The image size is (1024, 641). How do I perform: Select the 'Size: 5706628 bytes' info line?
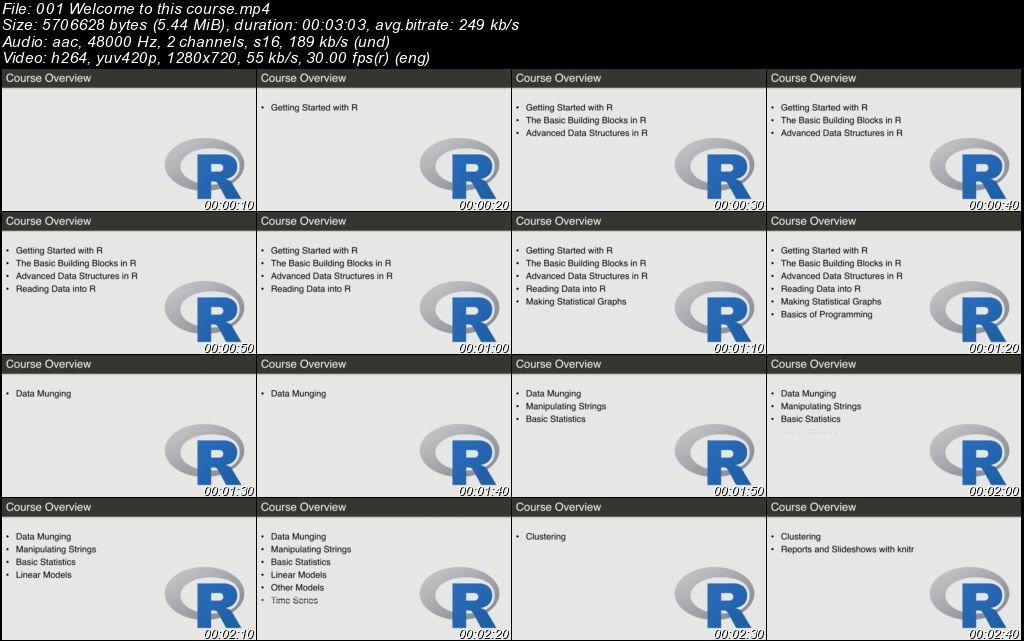[x=261, y=25]
